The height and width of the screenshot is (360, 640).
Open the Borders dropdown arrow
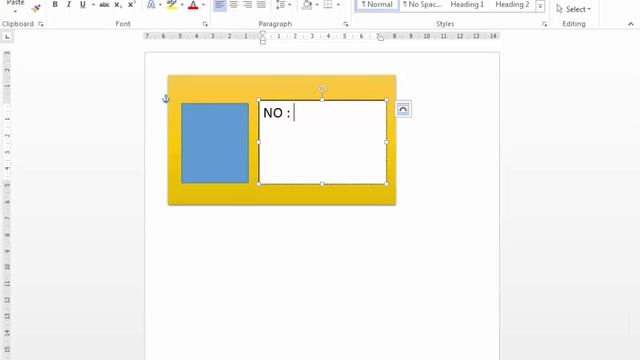(x=338, y=5)
